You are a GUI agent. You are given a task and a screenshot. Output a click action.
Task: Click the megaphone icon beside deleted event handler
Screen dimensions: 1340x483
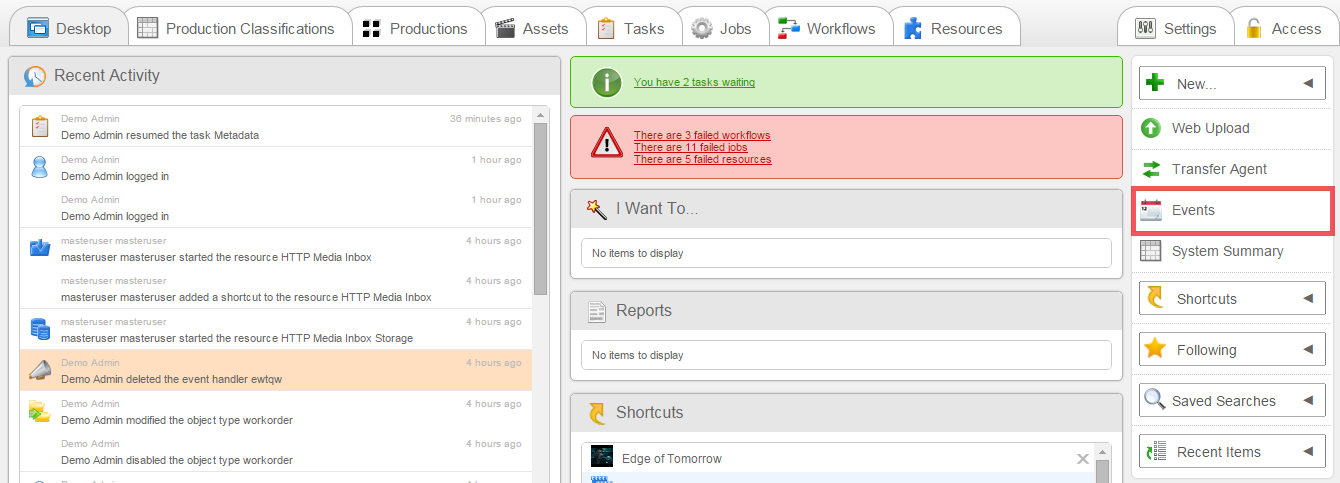[x=39, y=371]
